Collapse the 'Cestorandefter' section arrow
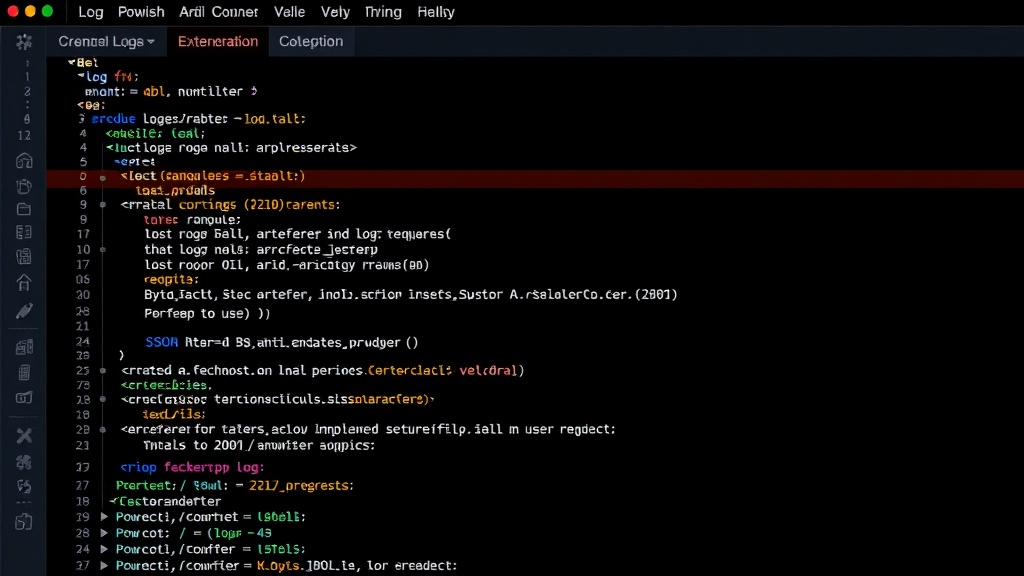Image resolution: width=1024 pixels, height=576 pixels. pos(114,501)
